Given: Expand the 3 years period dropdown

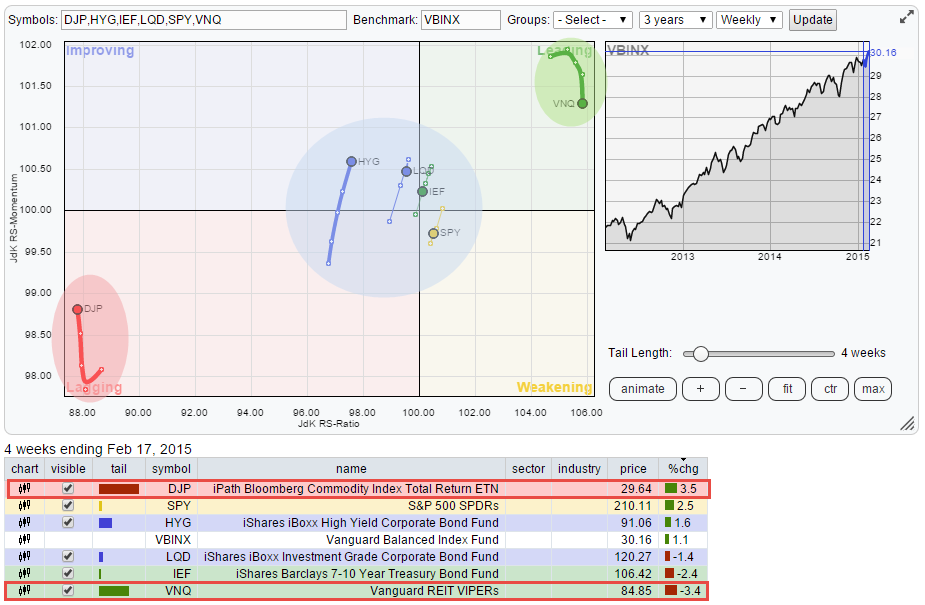Looking at the screenshot, I should point(675,20).
